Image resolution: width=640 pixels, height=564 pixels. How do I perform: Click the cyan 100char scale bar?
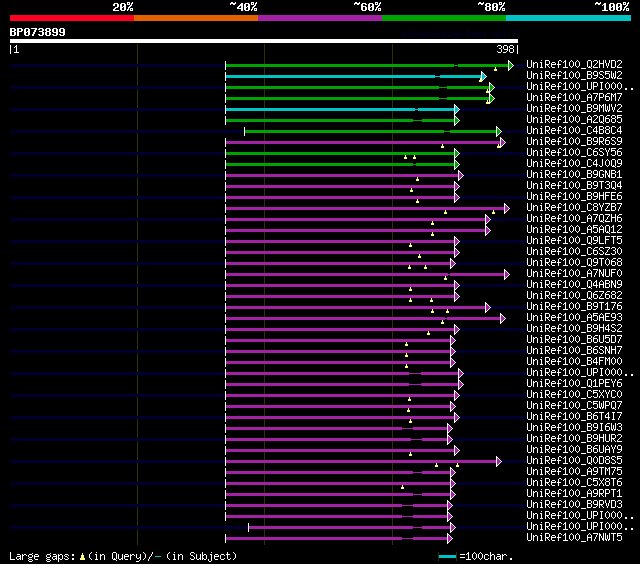pos(447,556)
